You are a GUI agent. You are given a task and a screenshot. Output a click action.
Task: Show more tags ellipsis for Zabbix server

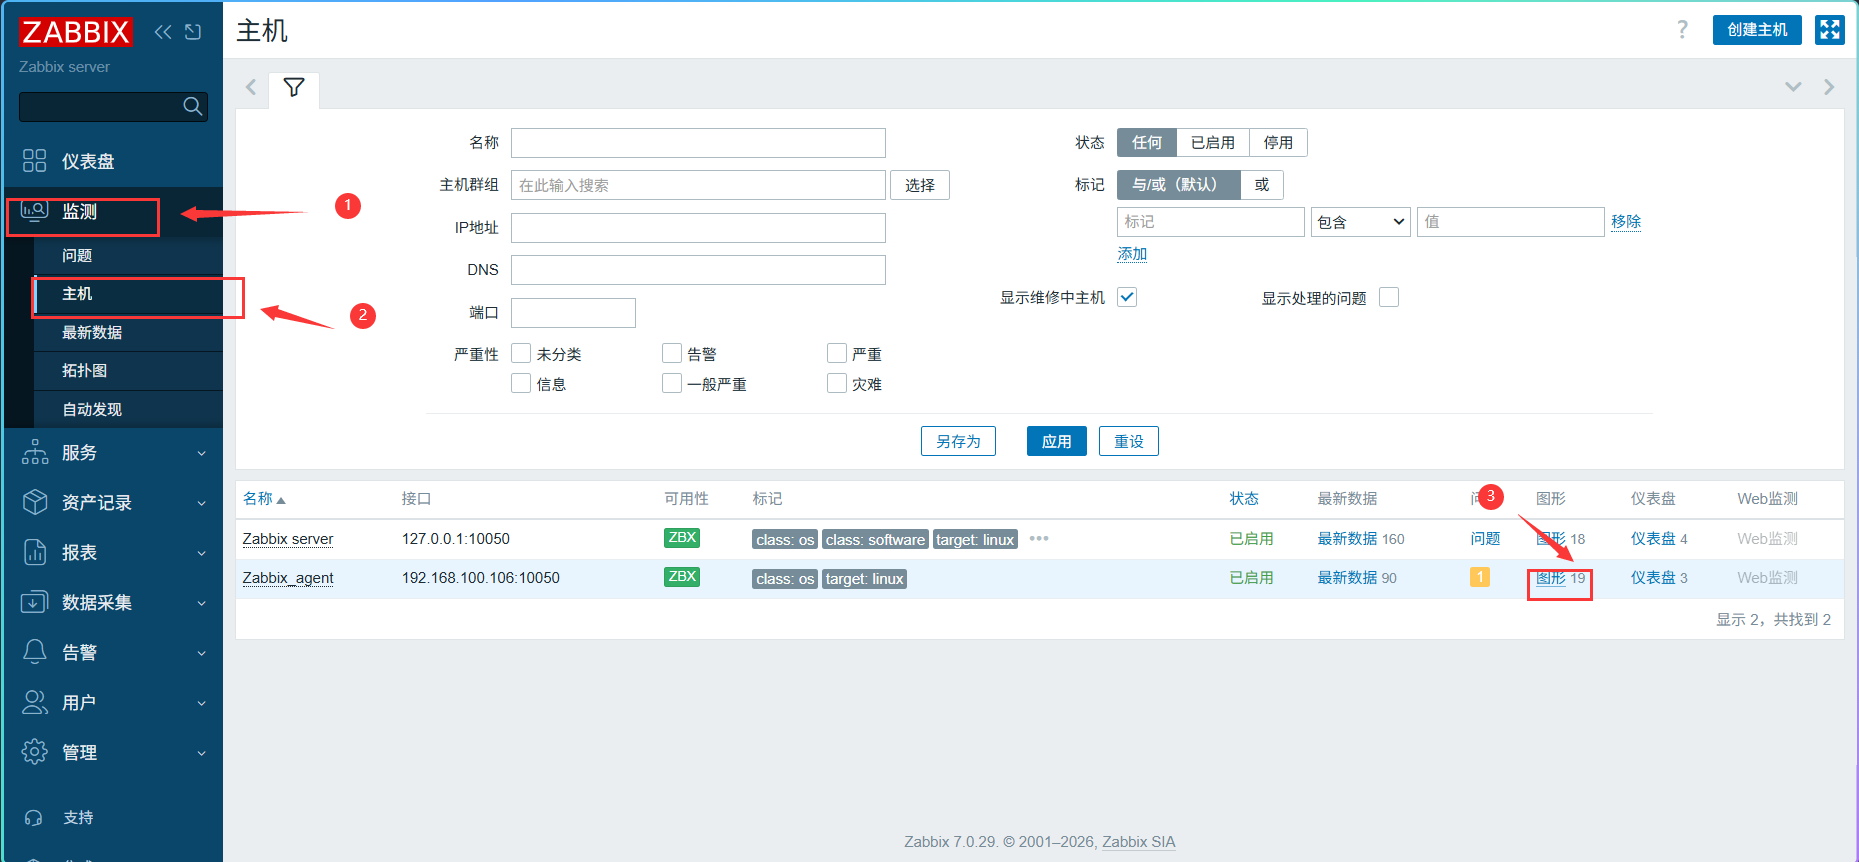click(x=1039, y=538)
